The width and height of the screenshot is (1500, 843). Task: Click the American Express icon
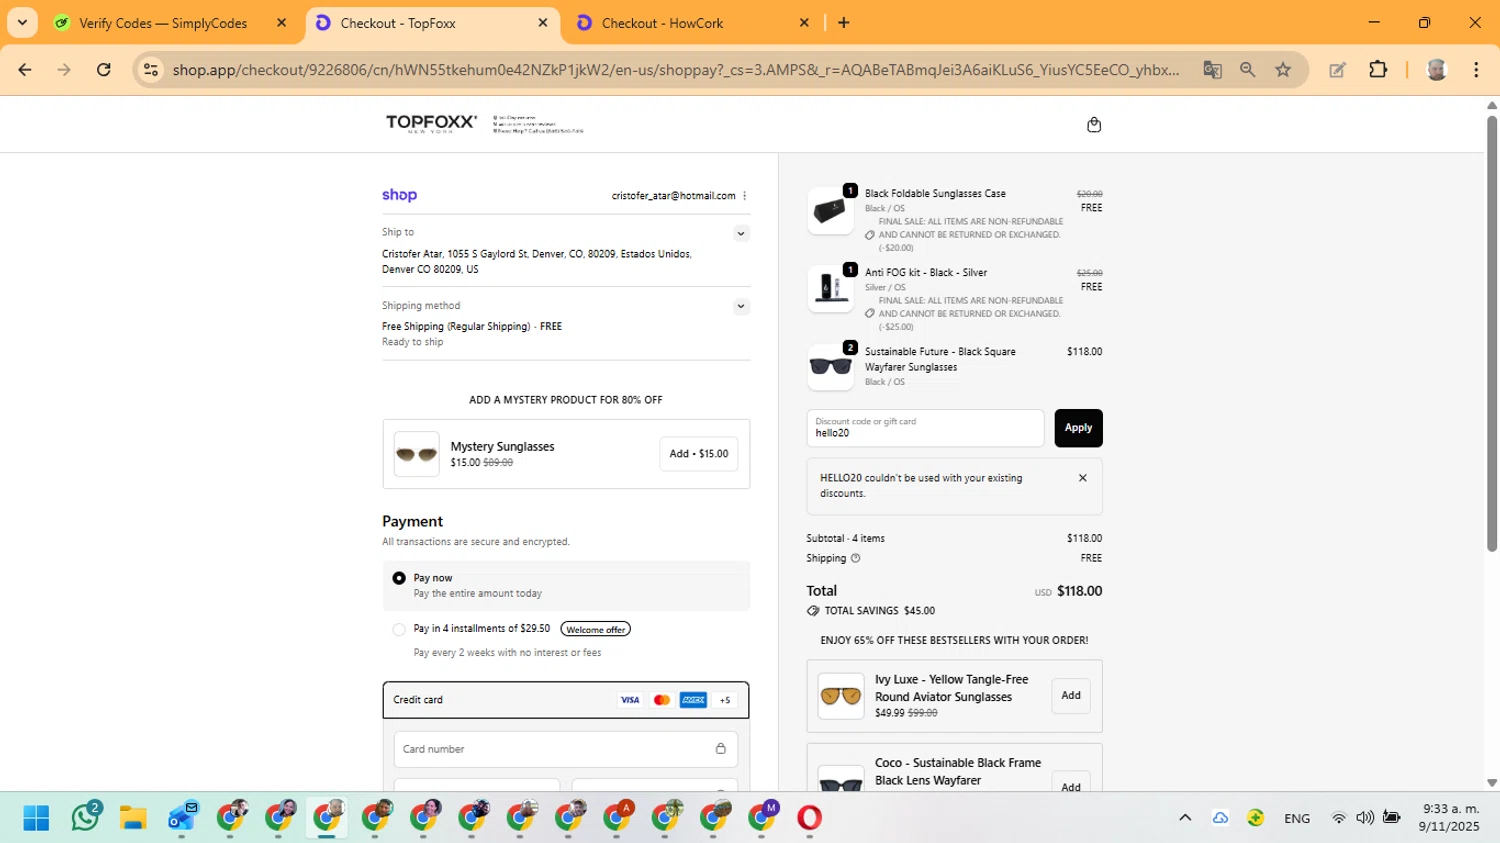click(693, 700)
